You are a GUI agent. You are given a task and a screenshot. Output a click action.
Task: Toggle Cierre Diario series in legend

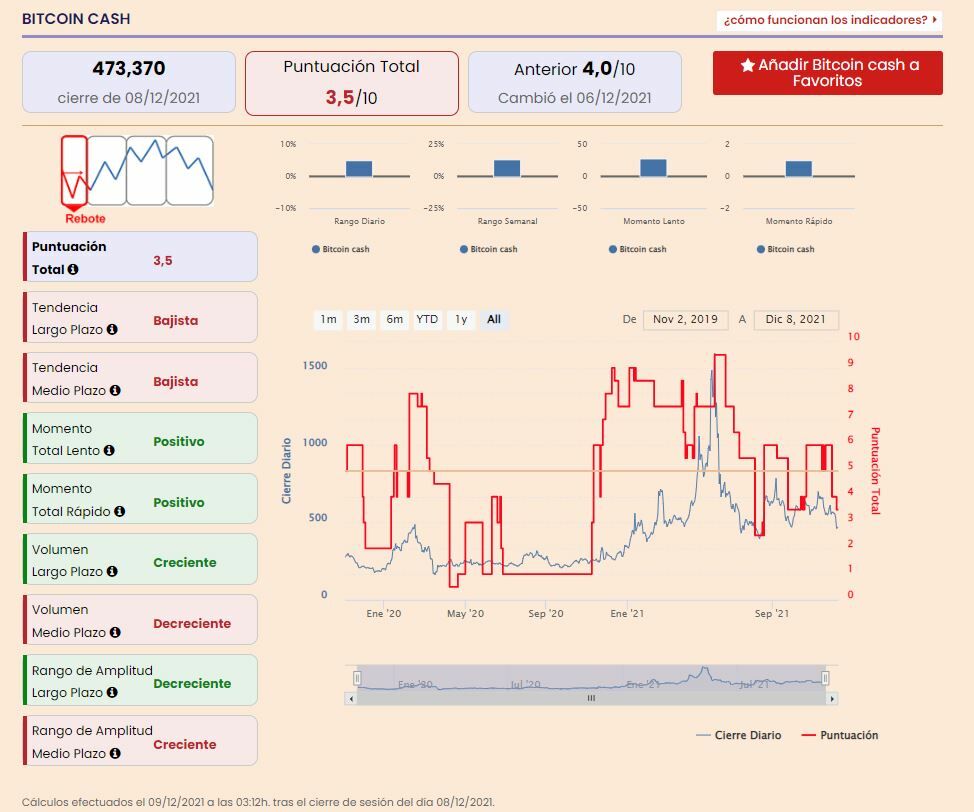pyautogui.click(x=739, y=735)
